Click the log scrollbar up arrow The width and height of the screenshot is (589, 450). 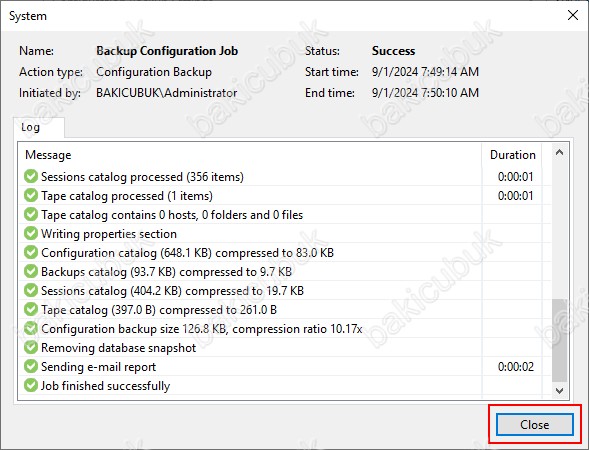coord(559,152)
